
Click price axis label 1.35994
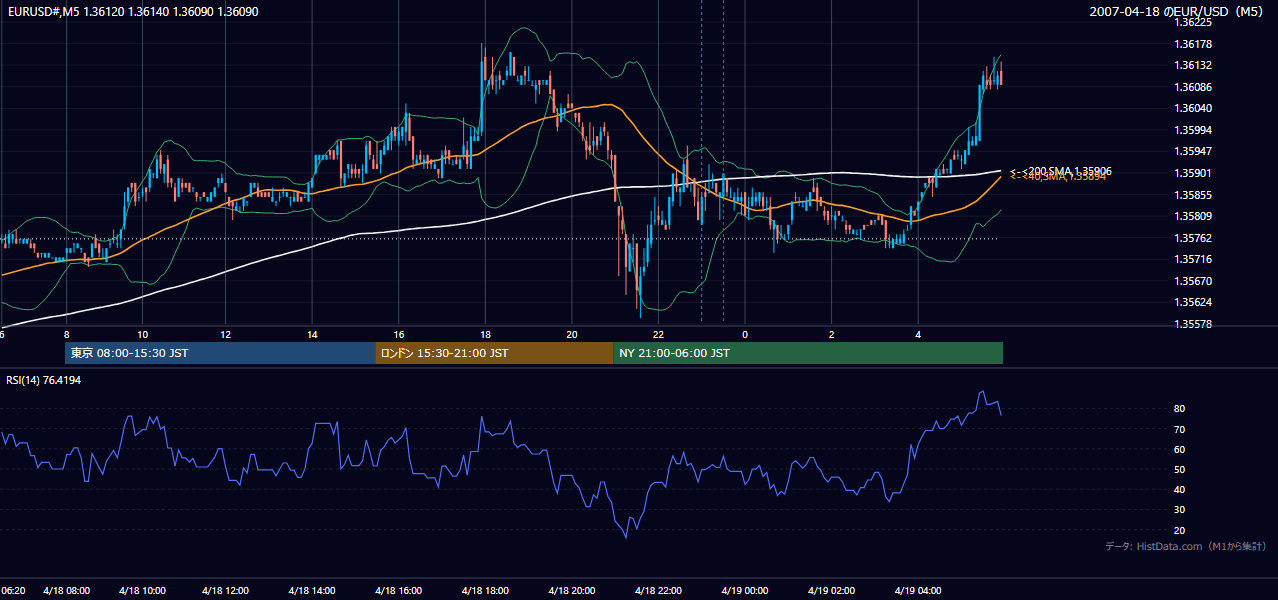pos(1192,130)
